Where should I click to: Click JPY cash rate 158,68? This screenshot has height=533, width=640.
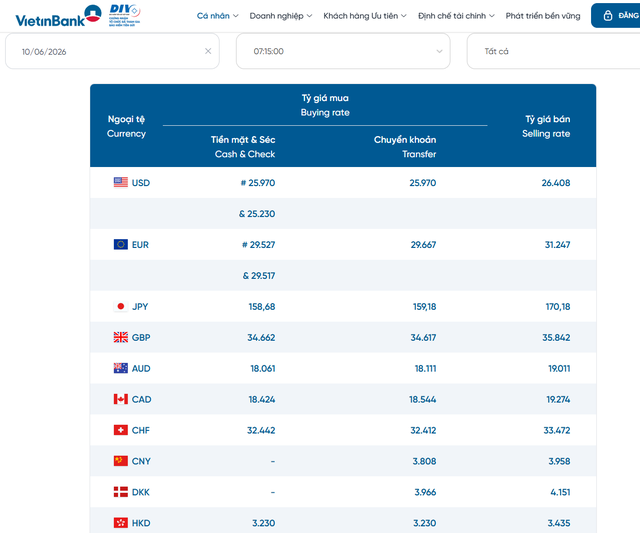click(x=262, y=306)
